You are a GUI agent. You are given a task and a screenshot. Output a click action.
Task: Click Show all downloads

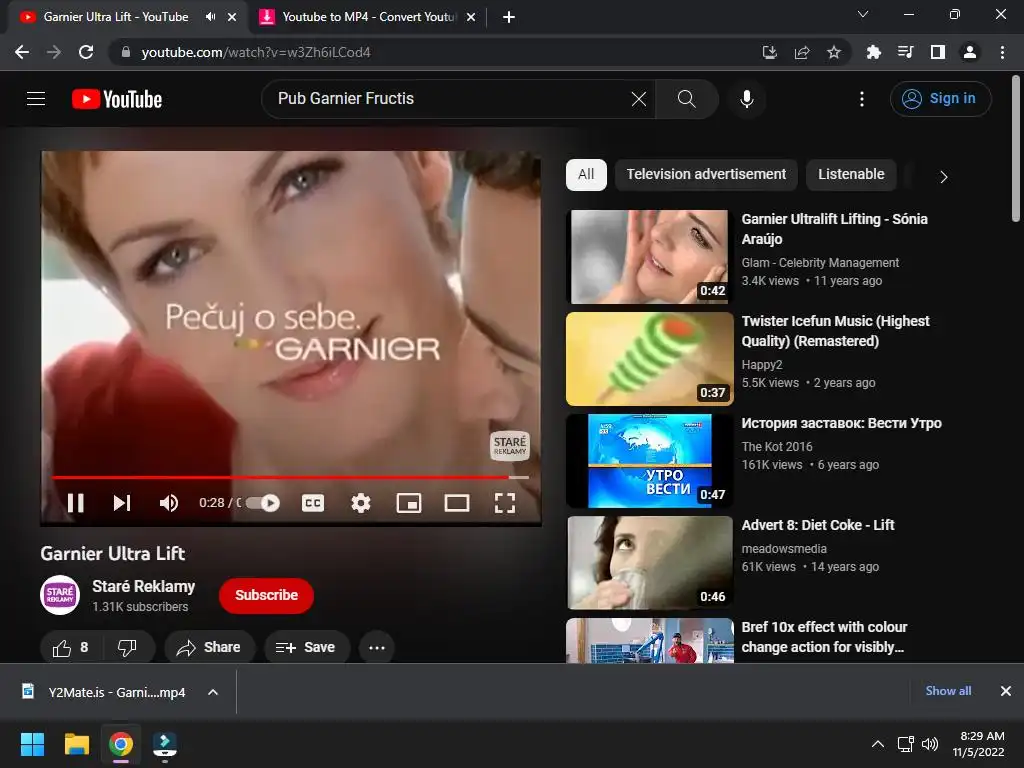pos(948,691)
